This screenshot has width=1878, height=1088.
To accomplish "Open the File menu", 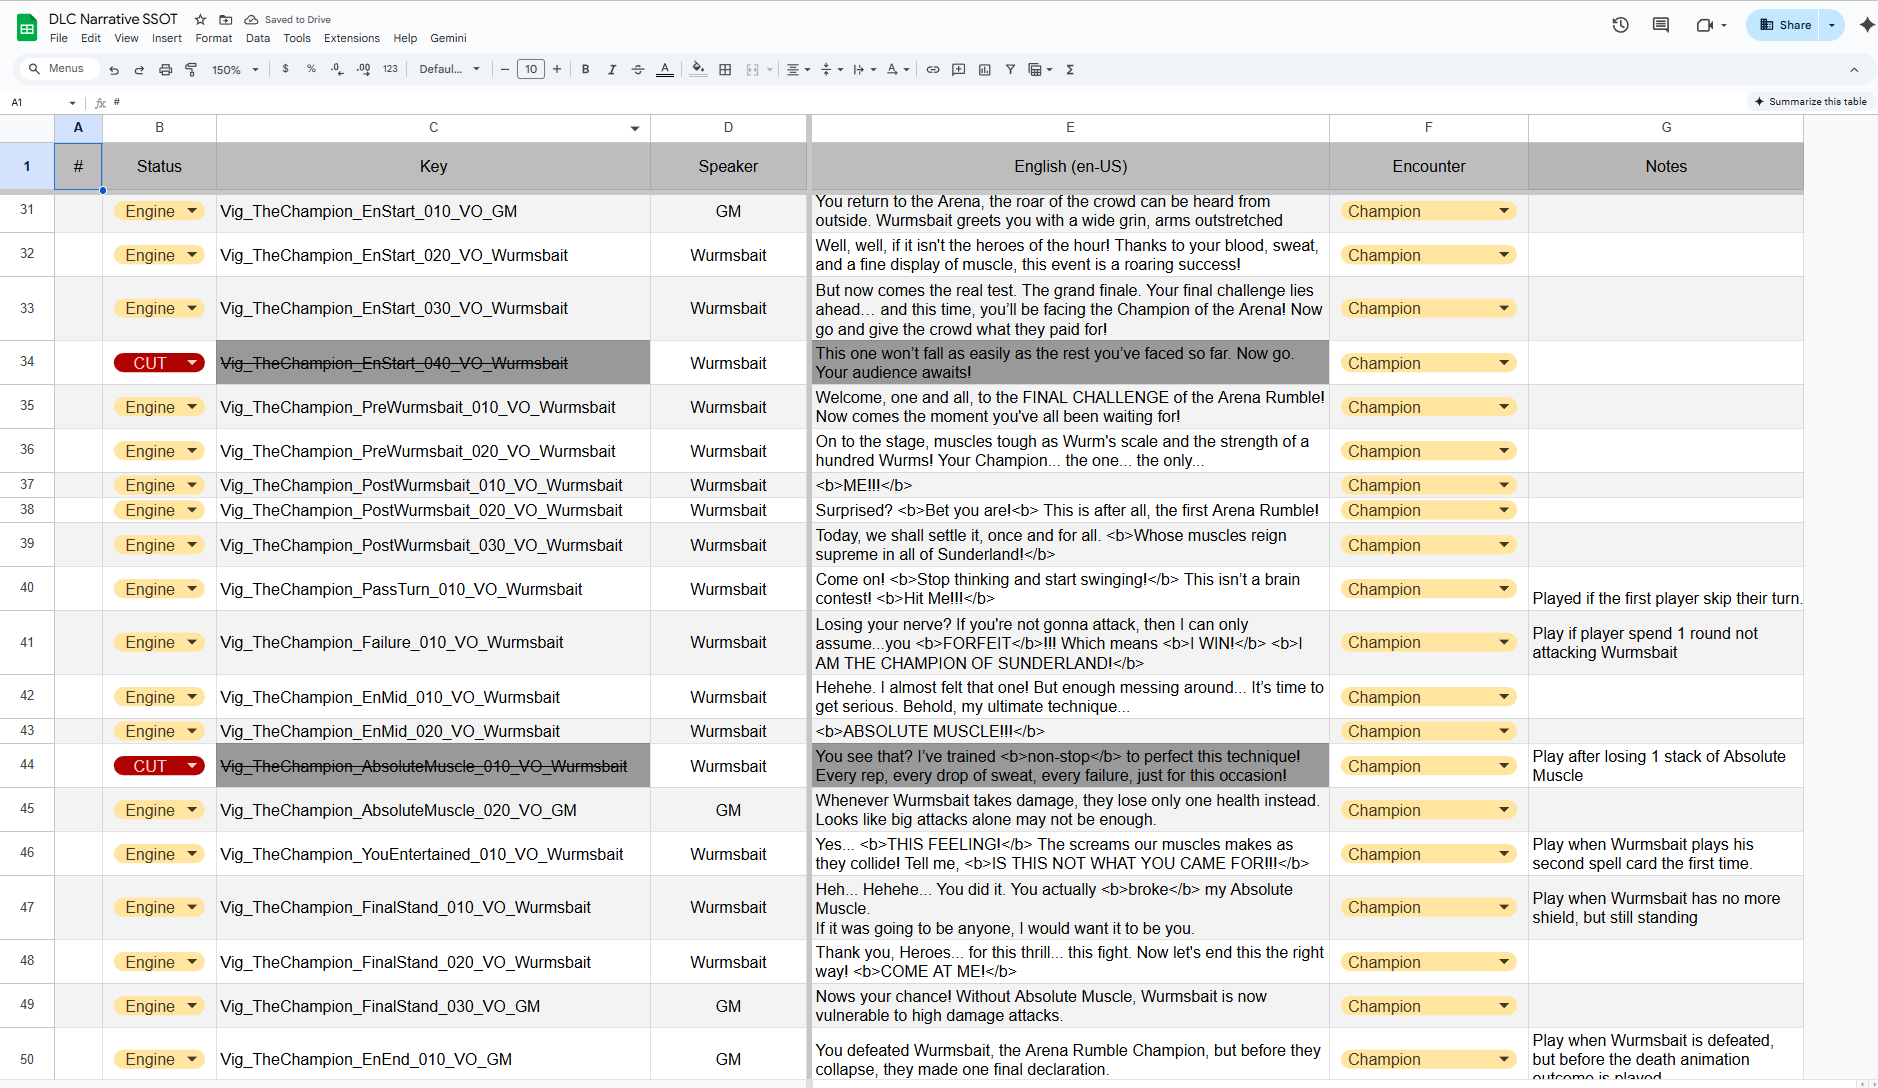I will click(x=59, y=38).
